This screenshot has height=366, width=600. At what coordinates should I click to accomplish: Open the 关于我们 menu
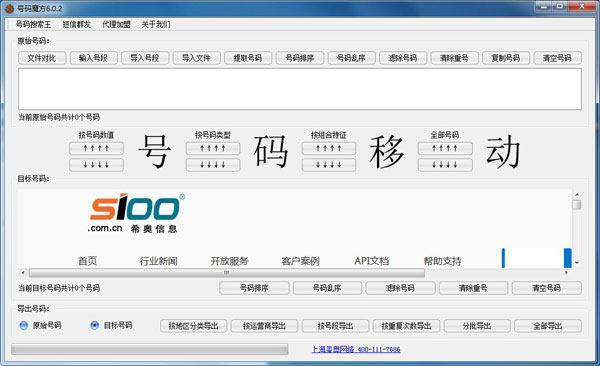click(156, 25)
